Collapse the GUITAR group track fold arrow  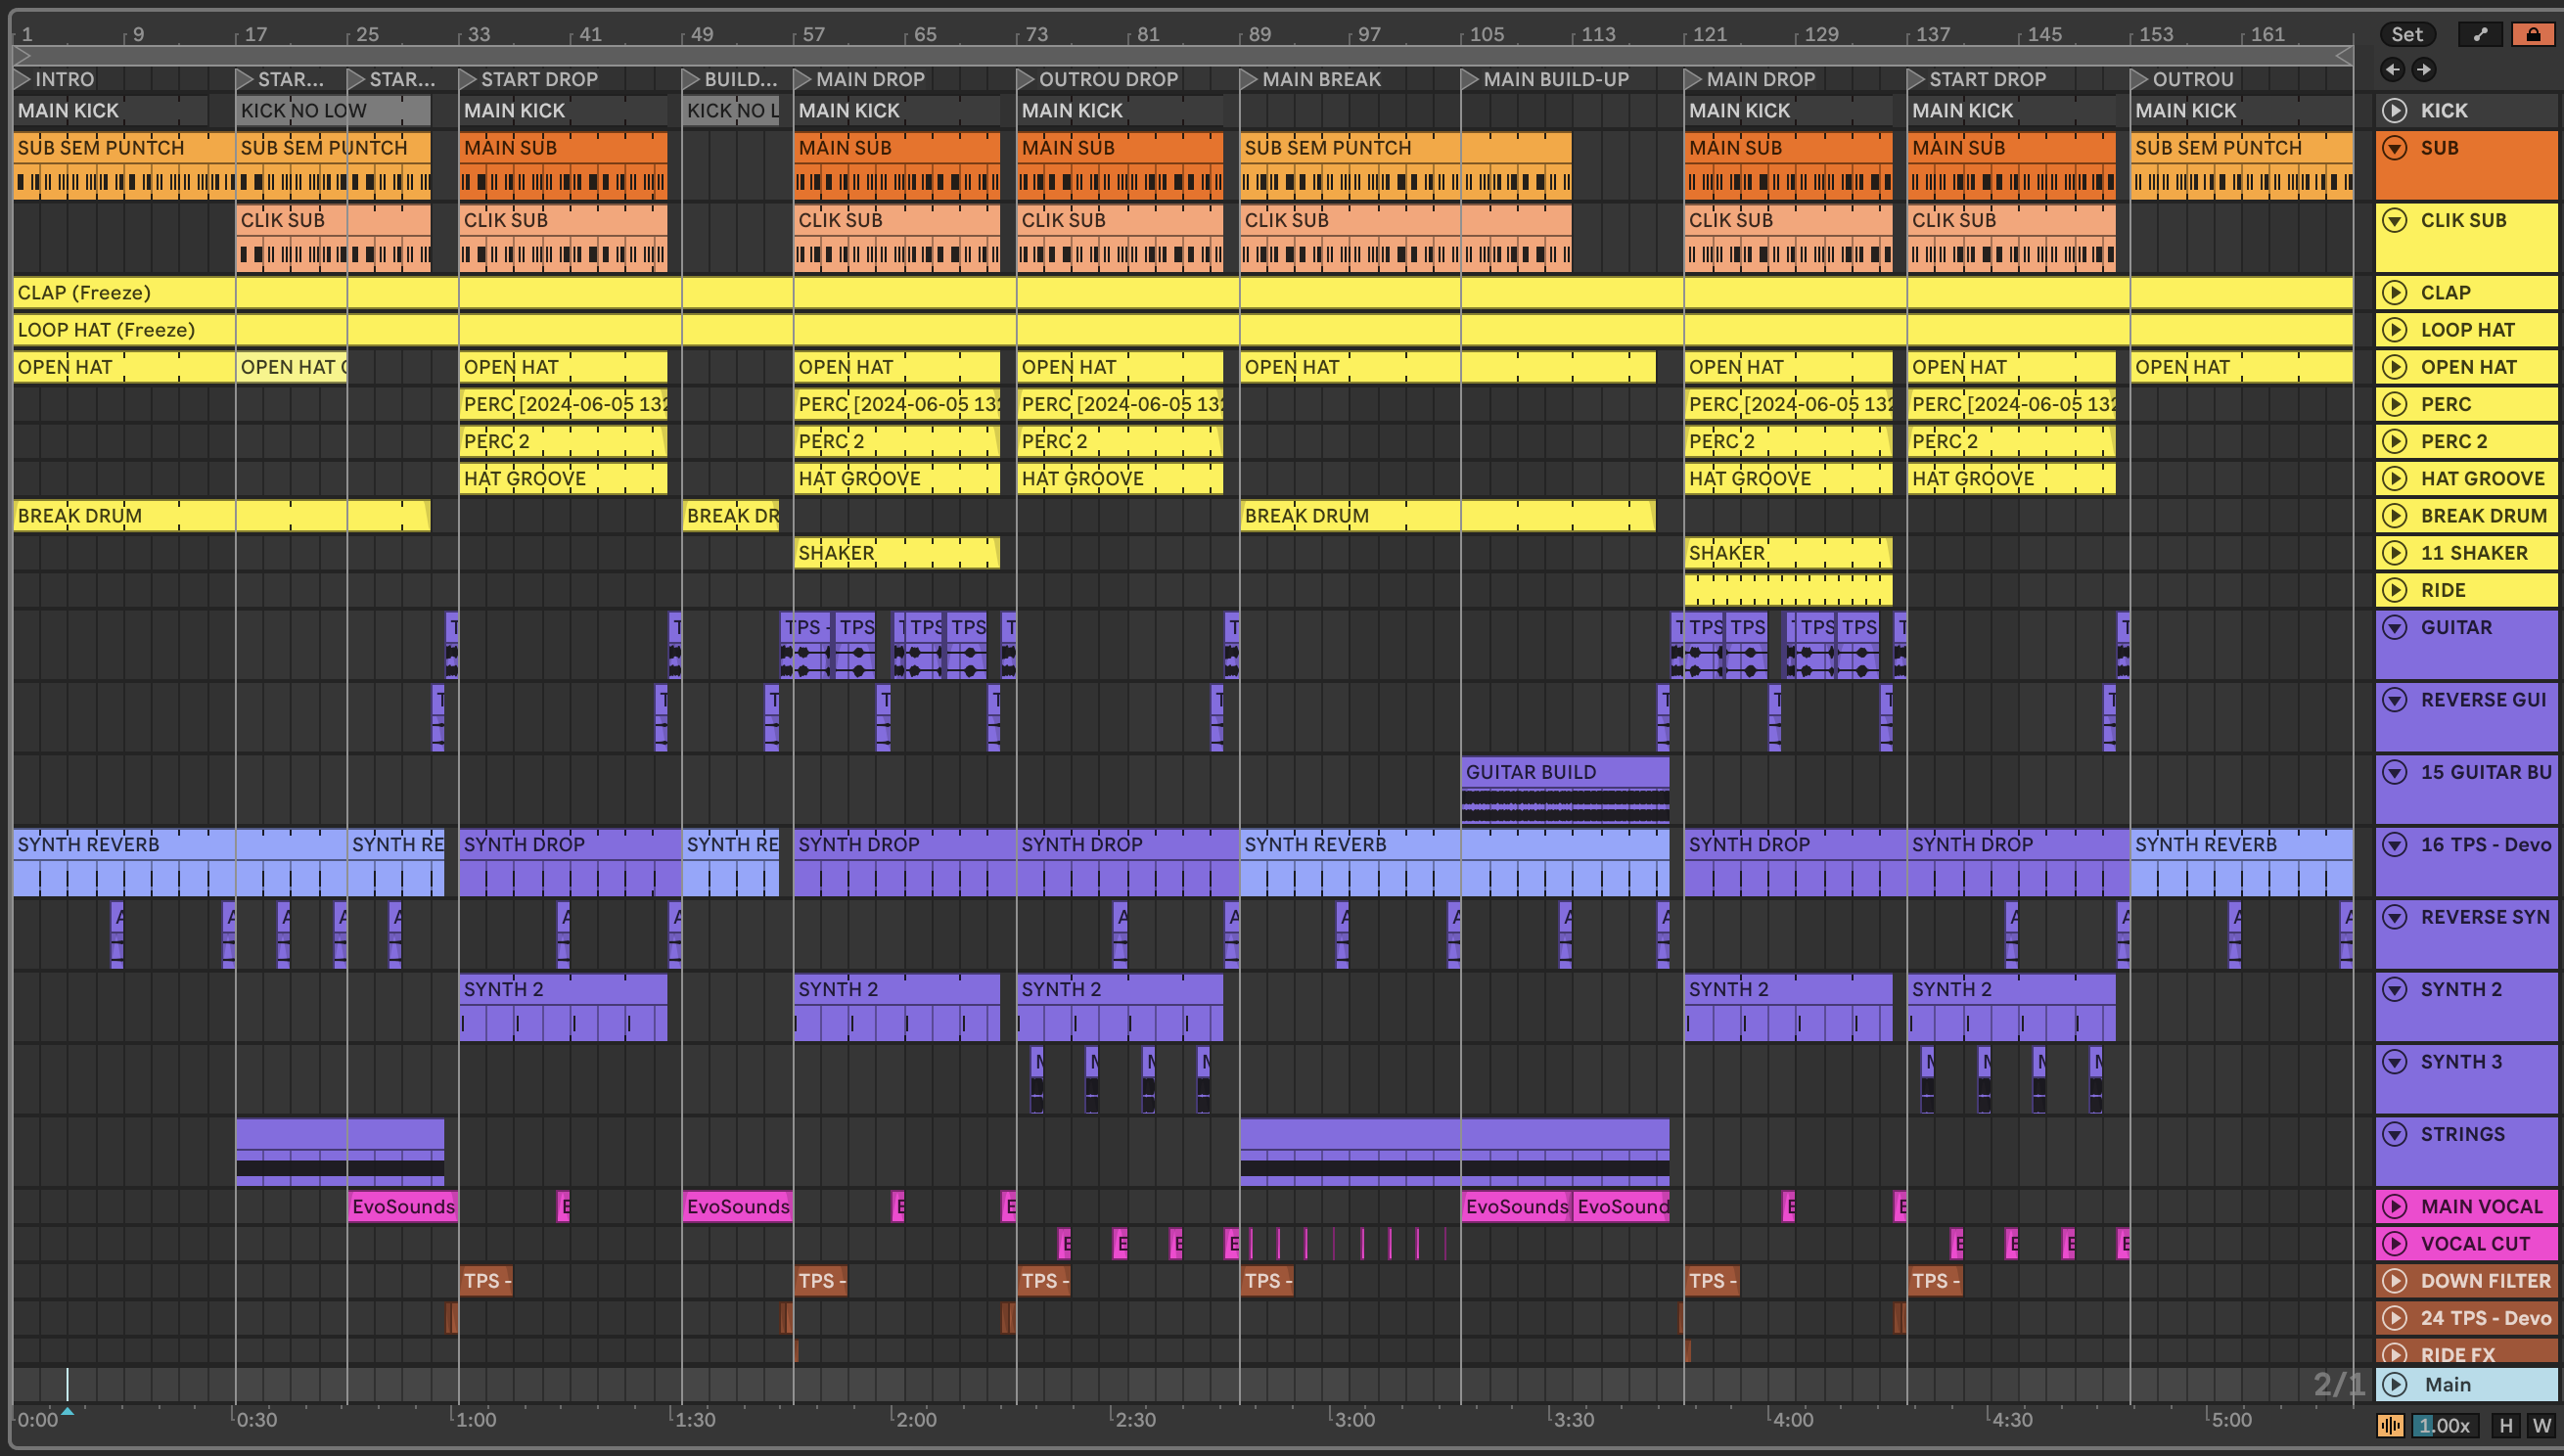pyautogui.click(x=2395, y=627)
